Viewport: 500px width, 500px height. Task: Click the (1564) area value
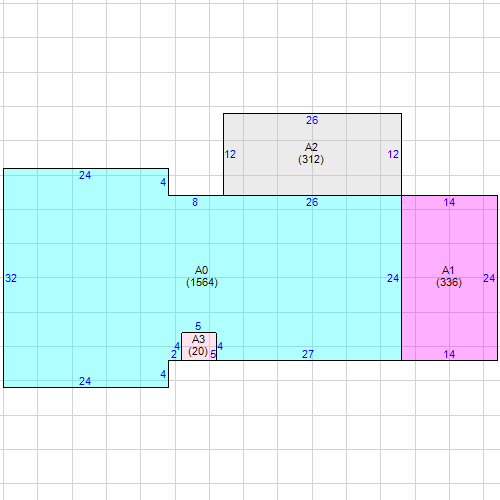[202, 282]
